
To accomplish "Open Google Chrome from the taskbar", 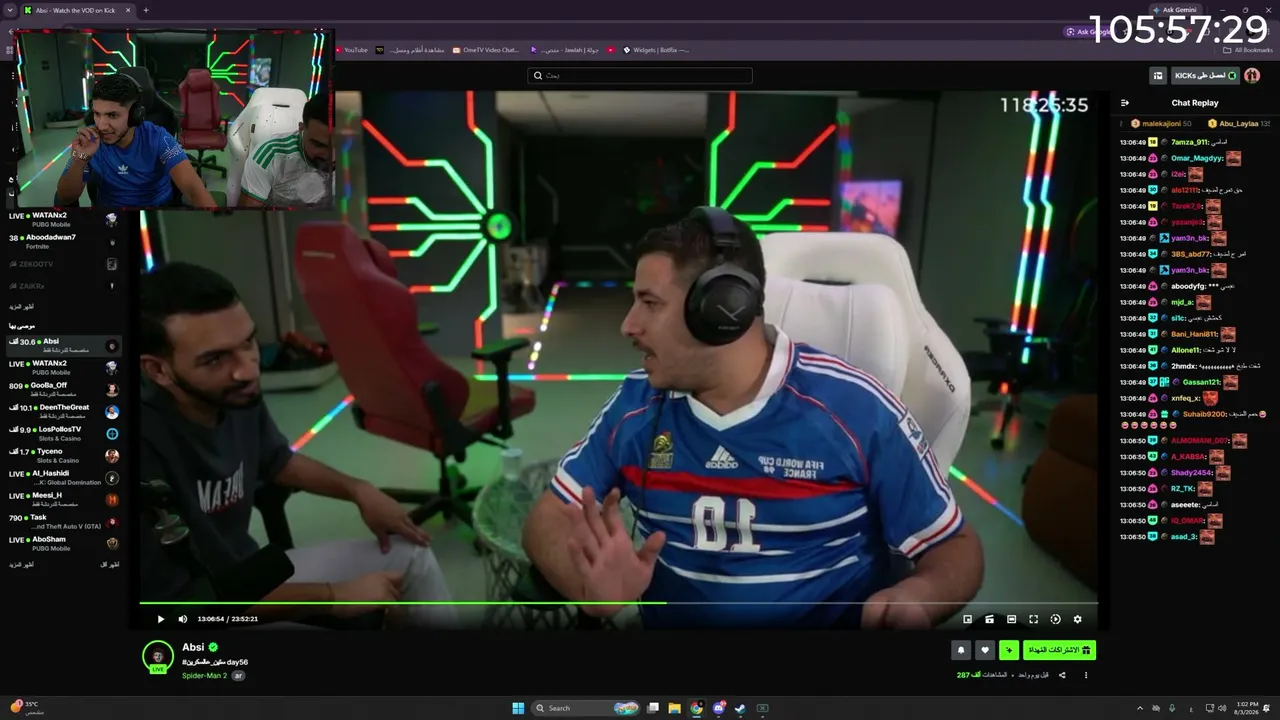I will [x=697, y=708].
